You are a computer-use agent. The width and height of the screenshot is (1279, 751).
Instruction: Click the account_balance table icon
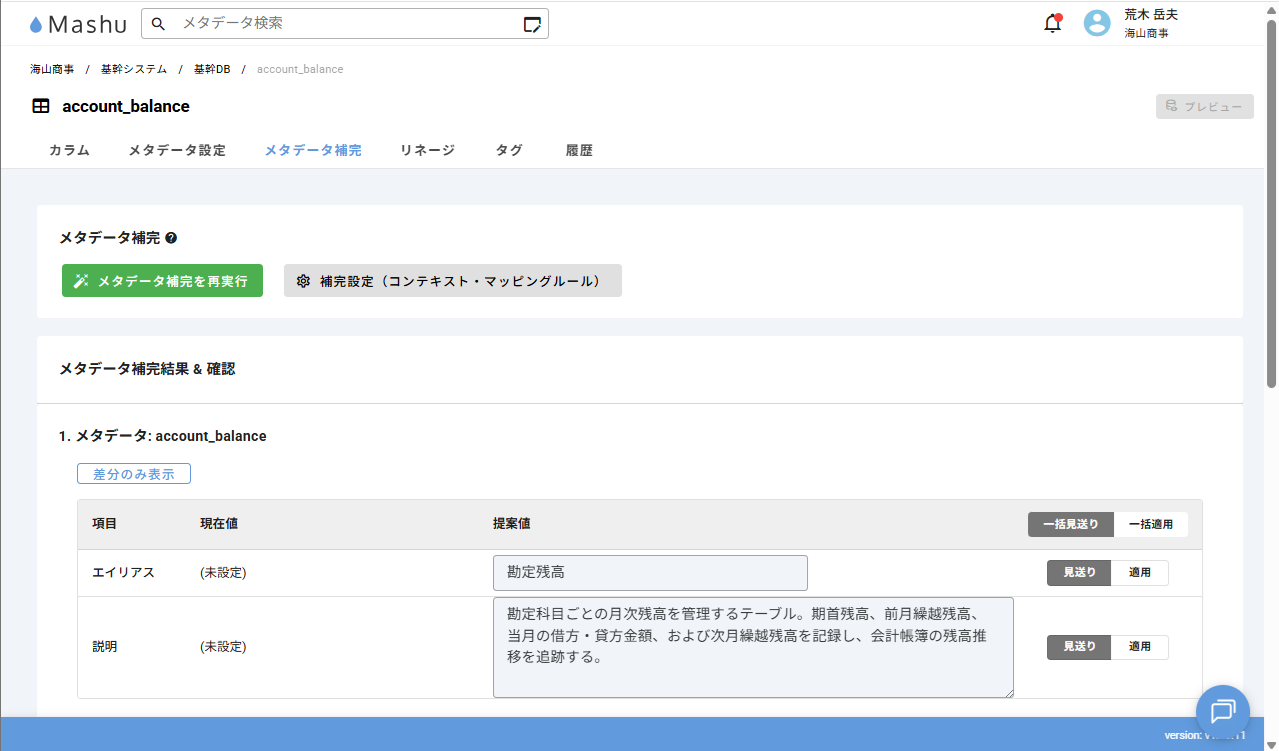coord(41,106)
